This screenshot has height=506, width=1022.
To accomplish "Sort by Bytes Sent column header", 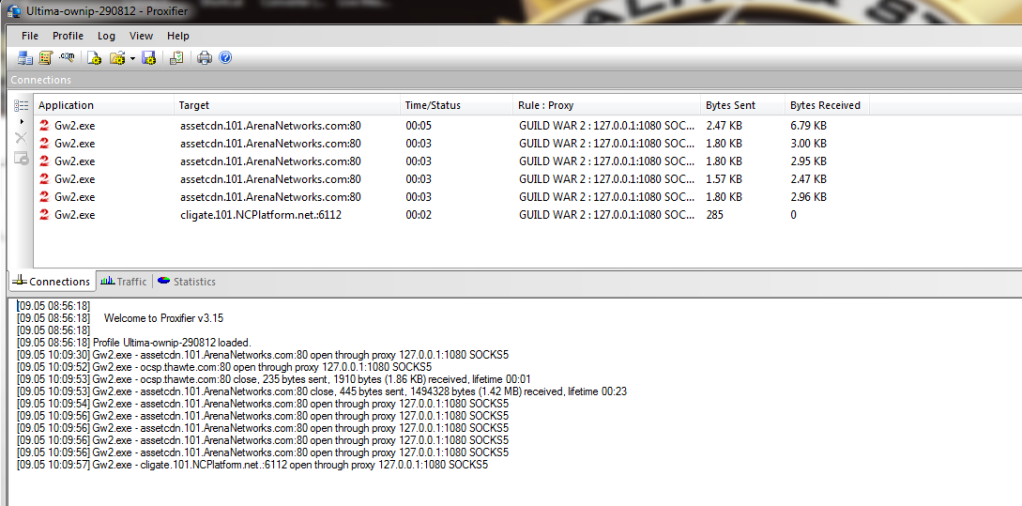I will point(743,105).
